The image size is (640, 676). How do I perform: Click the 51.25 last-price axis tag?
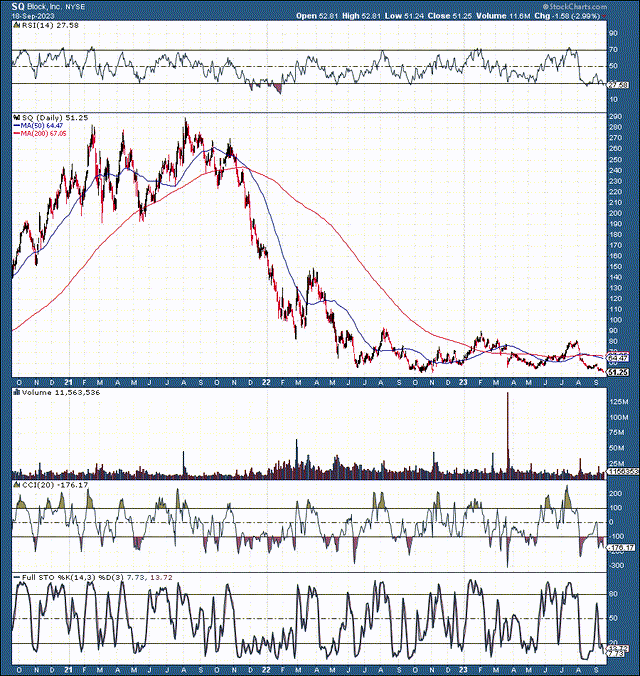click(x=618, y=372)
